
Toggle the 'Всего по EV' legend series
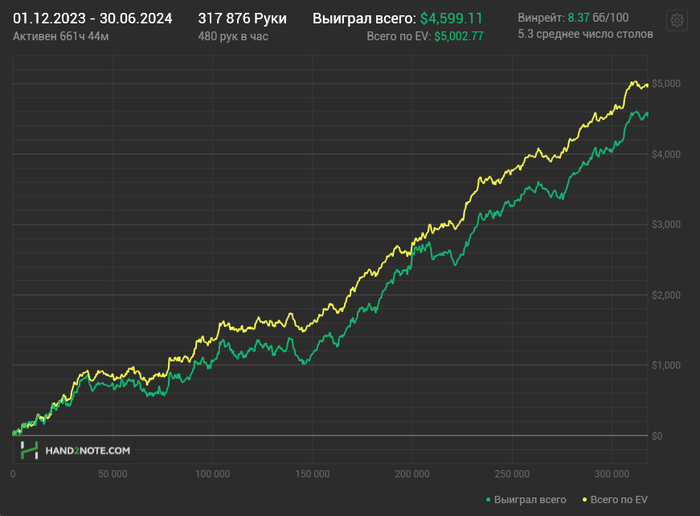[x=615, y=499]
